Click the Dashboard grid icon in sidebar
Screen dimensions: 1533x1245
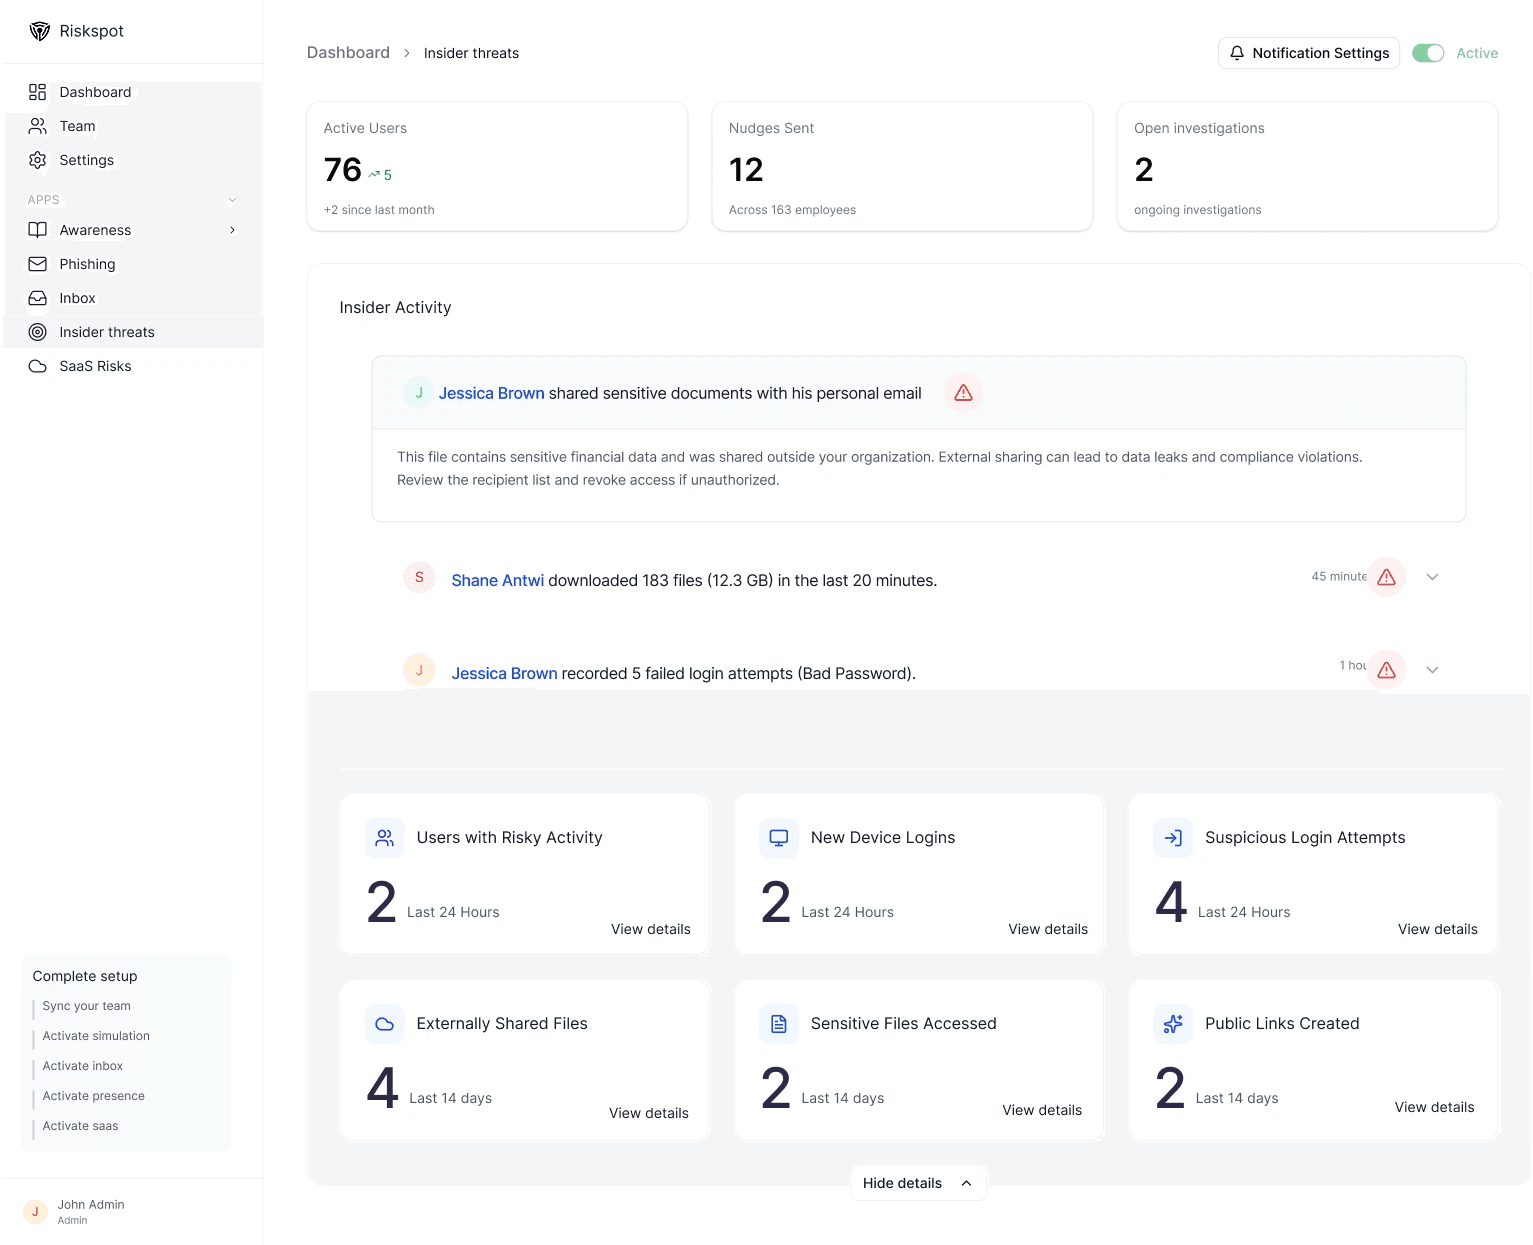click(38, 92)
